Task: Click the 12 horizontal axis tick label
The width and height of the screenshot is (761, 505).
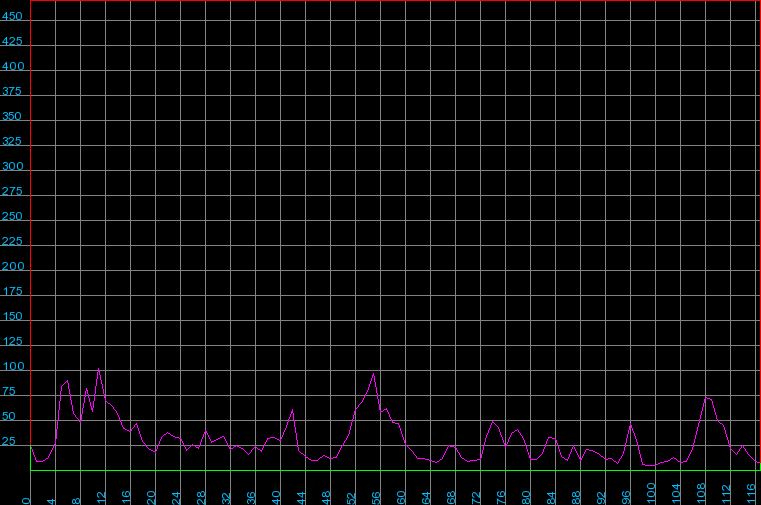Action: (101, 498)
